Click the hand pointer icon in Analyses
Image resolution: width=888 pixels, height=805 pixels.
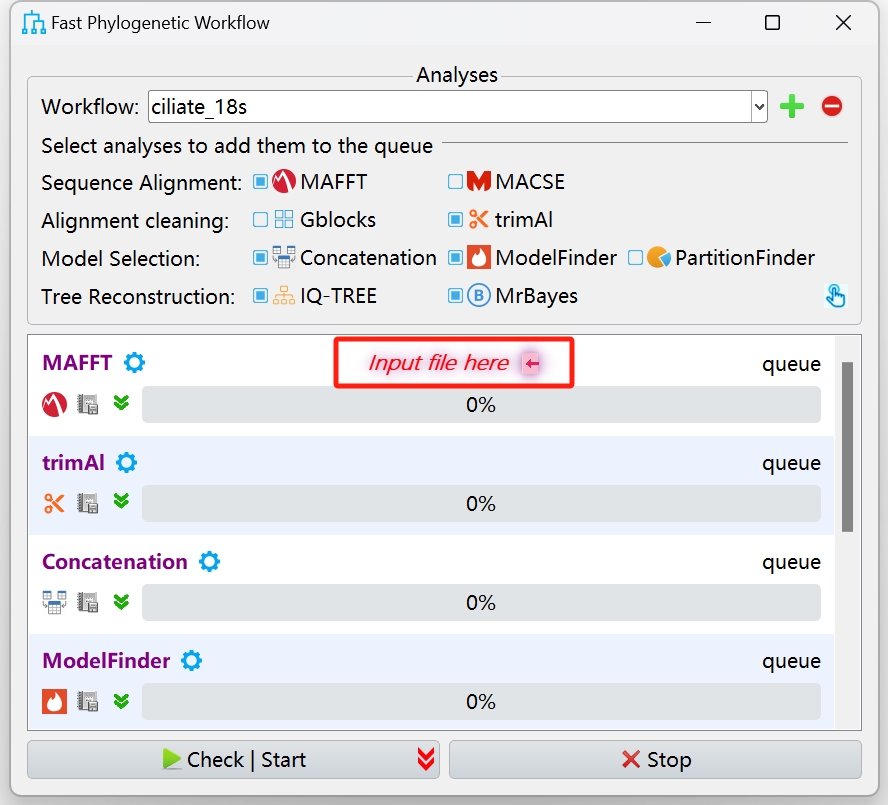835,295
